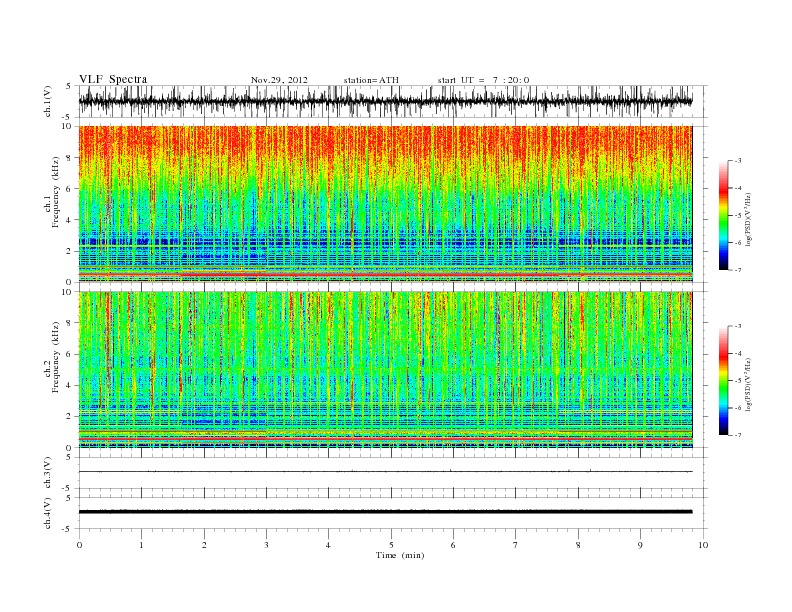The width and height of the screenshot is (792, 612).
Task: Click the '4' kHz tick on ch.1 spectrogram axis
Action: [x=69, y=220]
